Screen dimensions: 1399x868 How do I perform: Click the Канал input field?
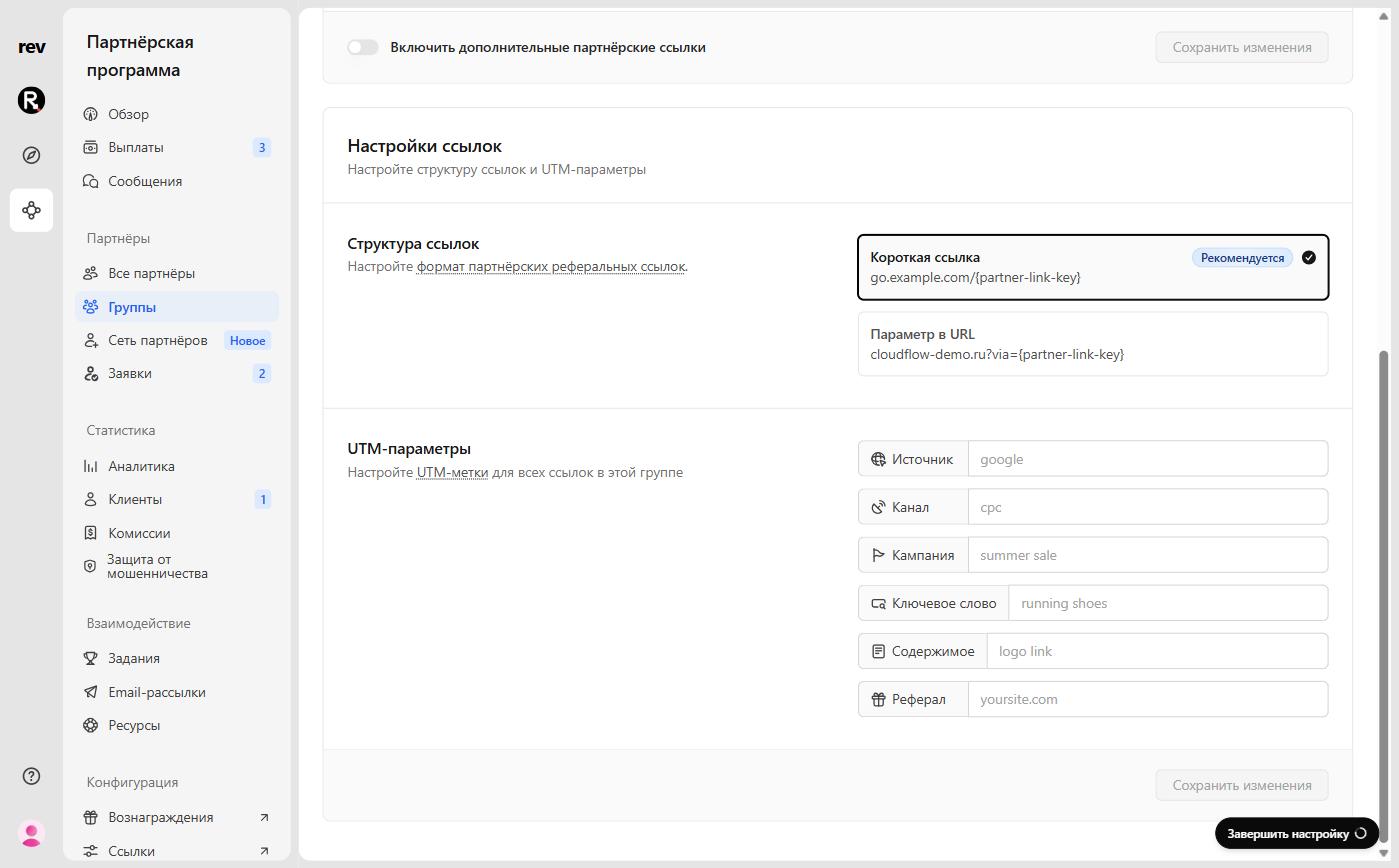click(x=1148, y=507)
